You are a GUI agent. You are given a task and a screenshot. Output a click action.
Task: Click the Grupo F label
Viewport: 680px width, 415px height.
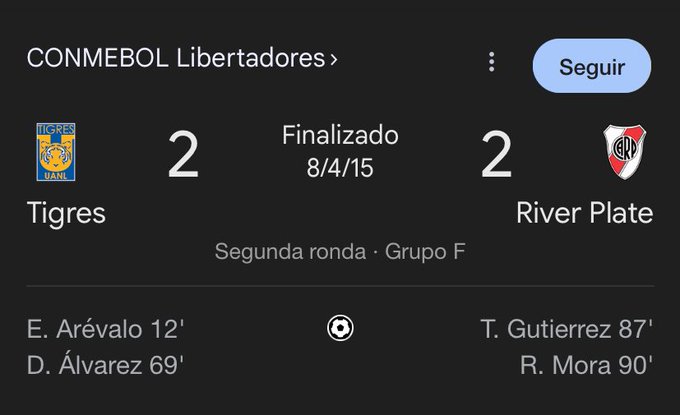point(425,252)
